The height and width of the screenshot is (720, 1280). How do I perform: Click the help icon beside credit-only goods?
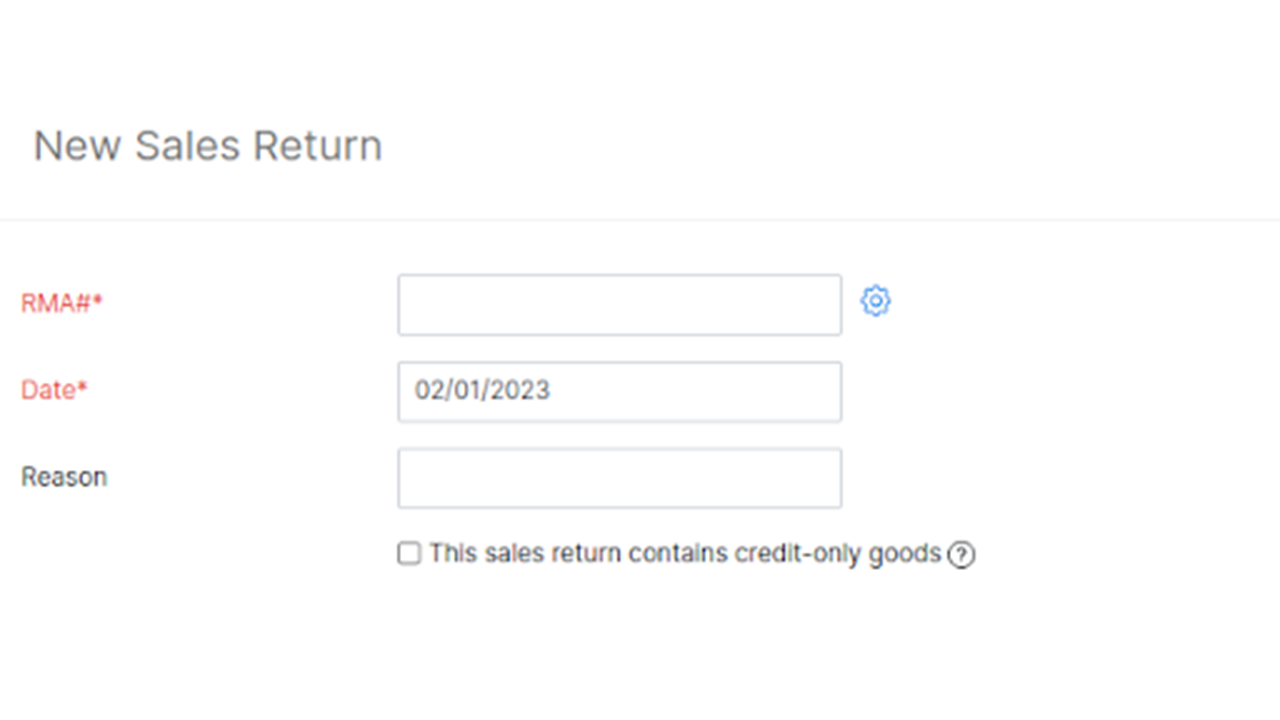click(x=961, y=555)
